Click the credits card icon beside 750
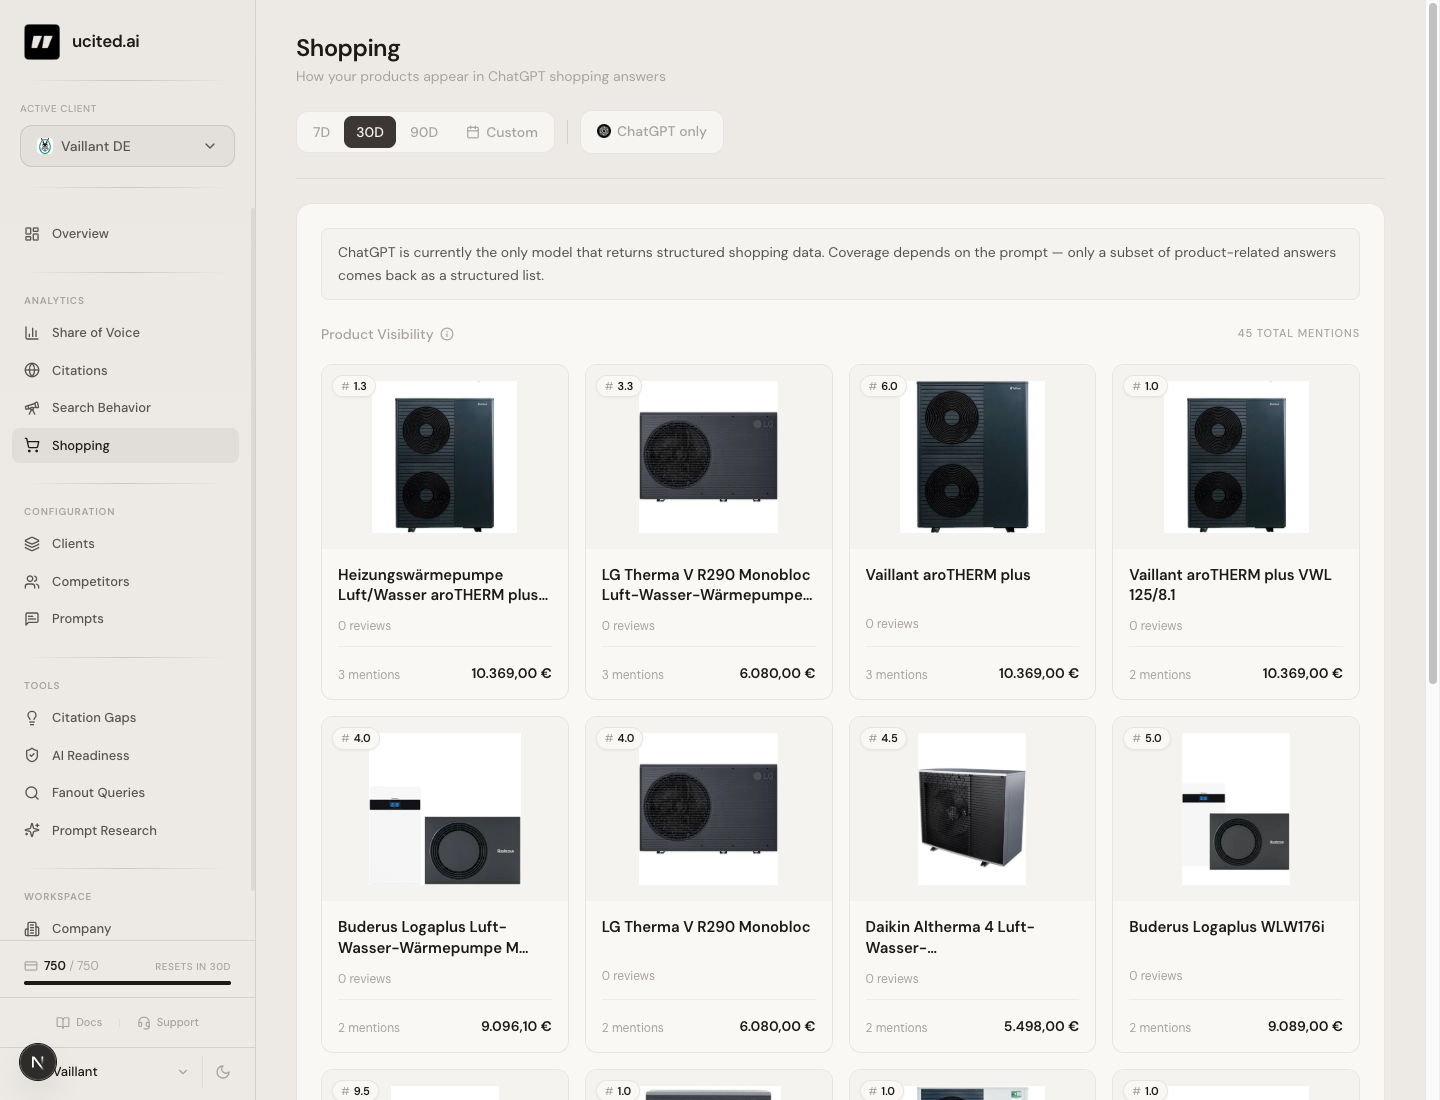 pyautogui.click(x=31, y=966)
